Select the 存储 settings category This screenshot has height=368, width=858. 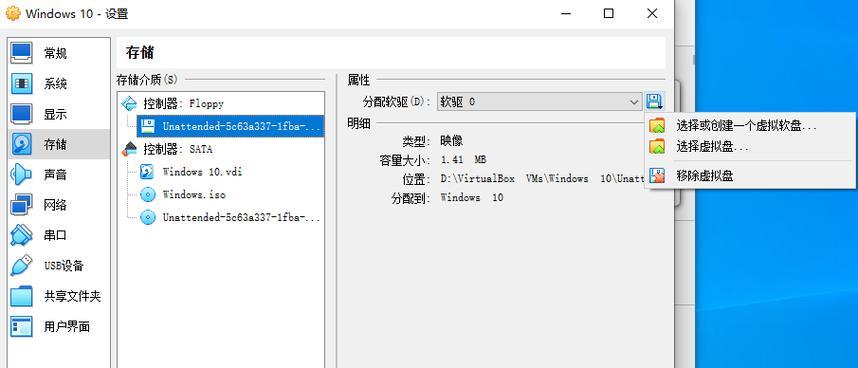(59, 144)
